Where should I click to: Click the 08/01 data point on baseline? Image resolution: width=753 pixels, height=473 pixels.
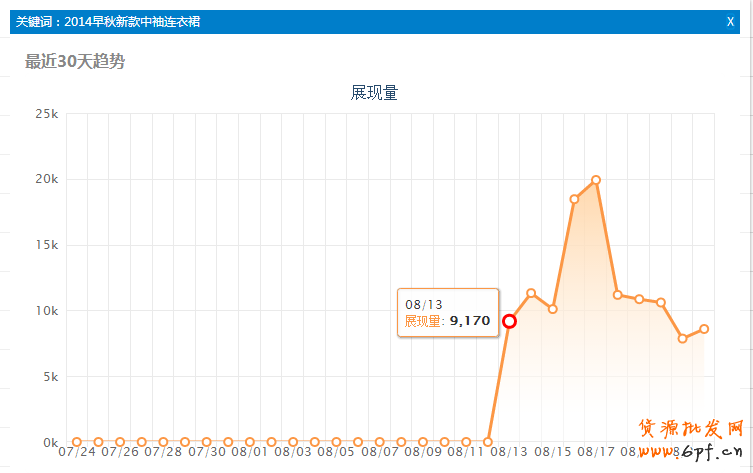pos(250,441)
